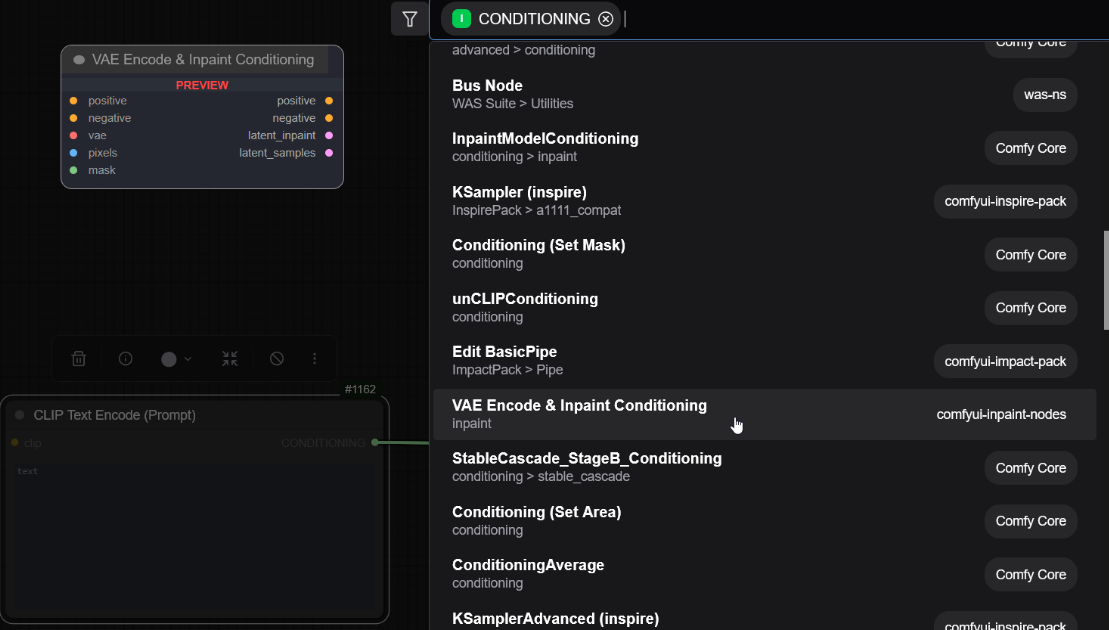Open the node color picker circle
This screenshot has width=1109, height=630.
168,359
